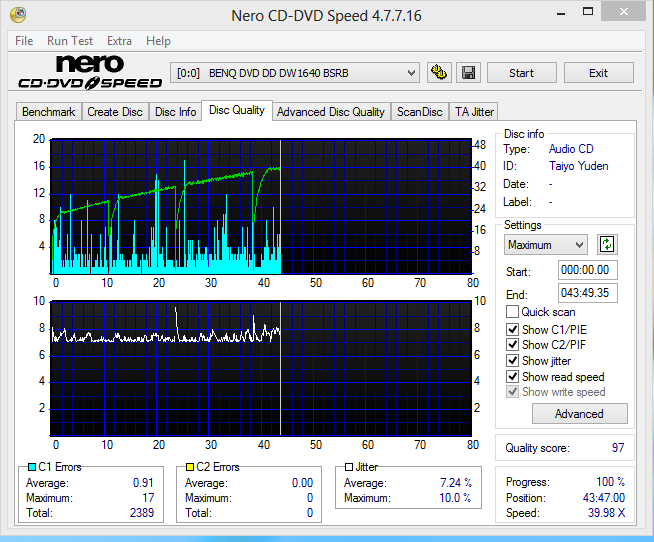Click the Quality score value 97
The width and height of the screenshot is (654, 542).
[x=618, y=448]
